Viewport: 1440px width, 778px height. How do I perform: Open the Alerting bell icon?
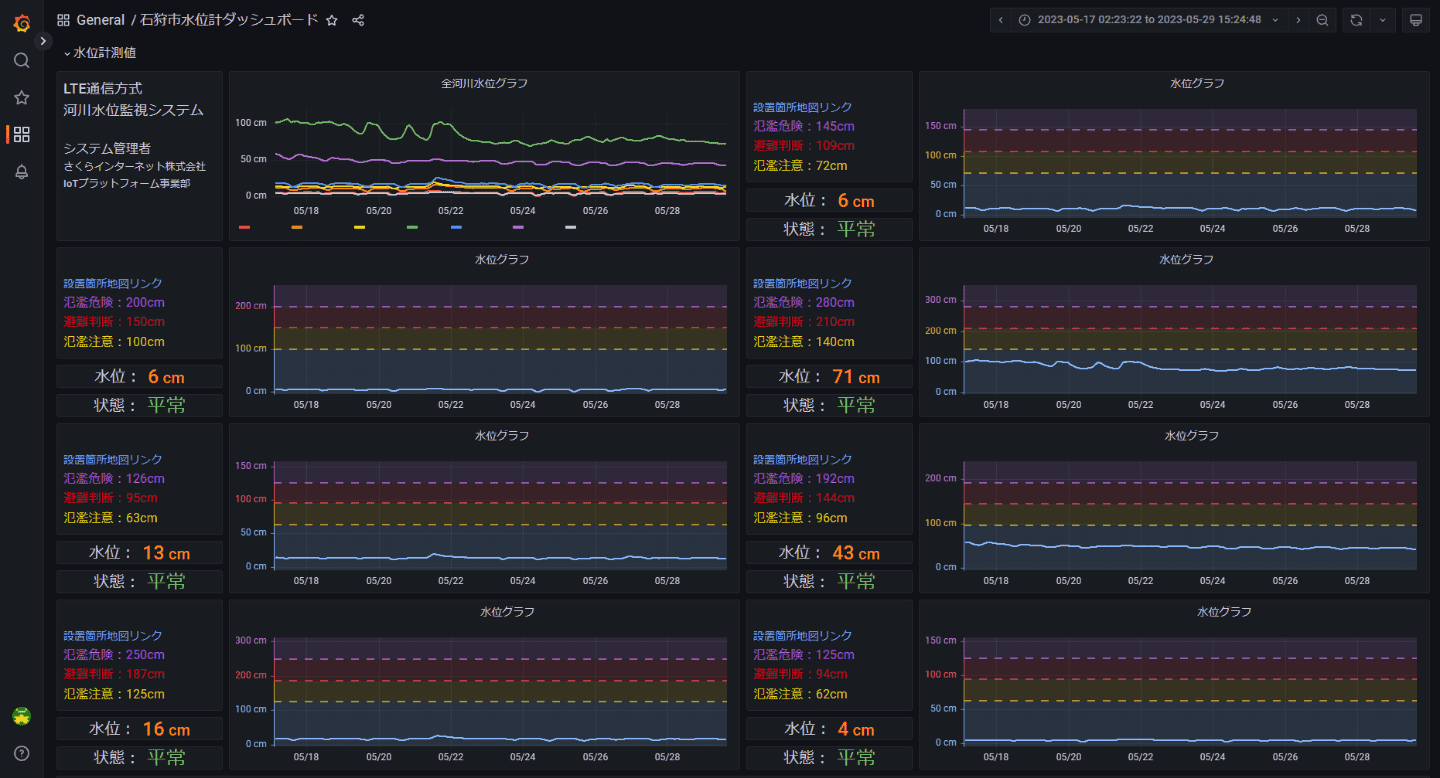(21, 172)
